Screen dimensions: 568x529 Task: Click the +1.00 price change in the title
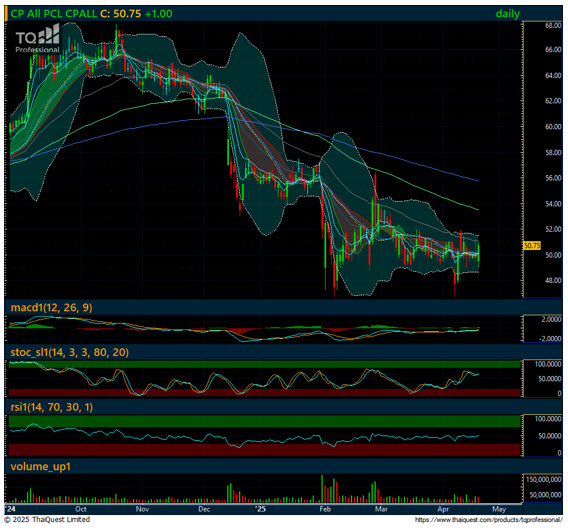159,14
